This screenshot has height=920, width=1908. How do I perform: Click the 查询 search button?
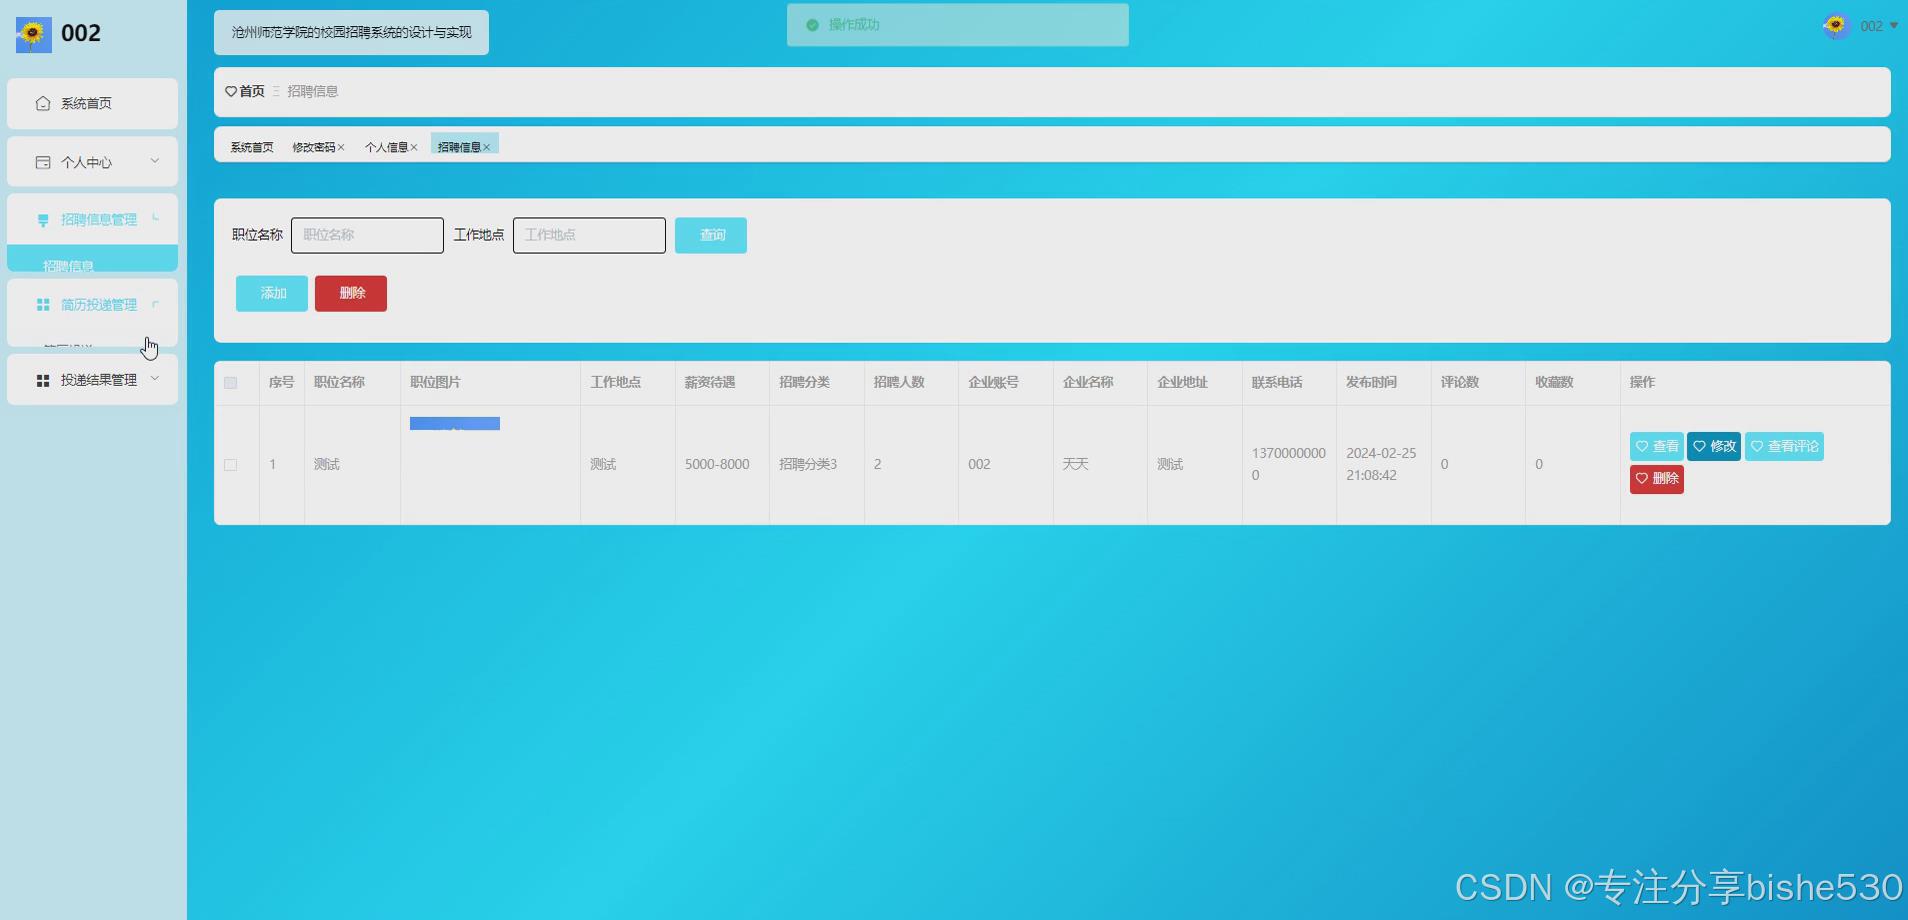click(x=711, y=235)
